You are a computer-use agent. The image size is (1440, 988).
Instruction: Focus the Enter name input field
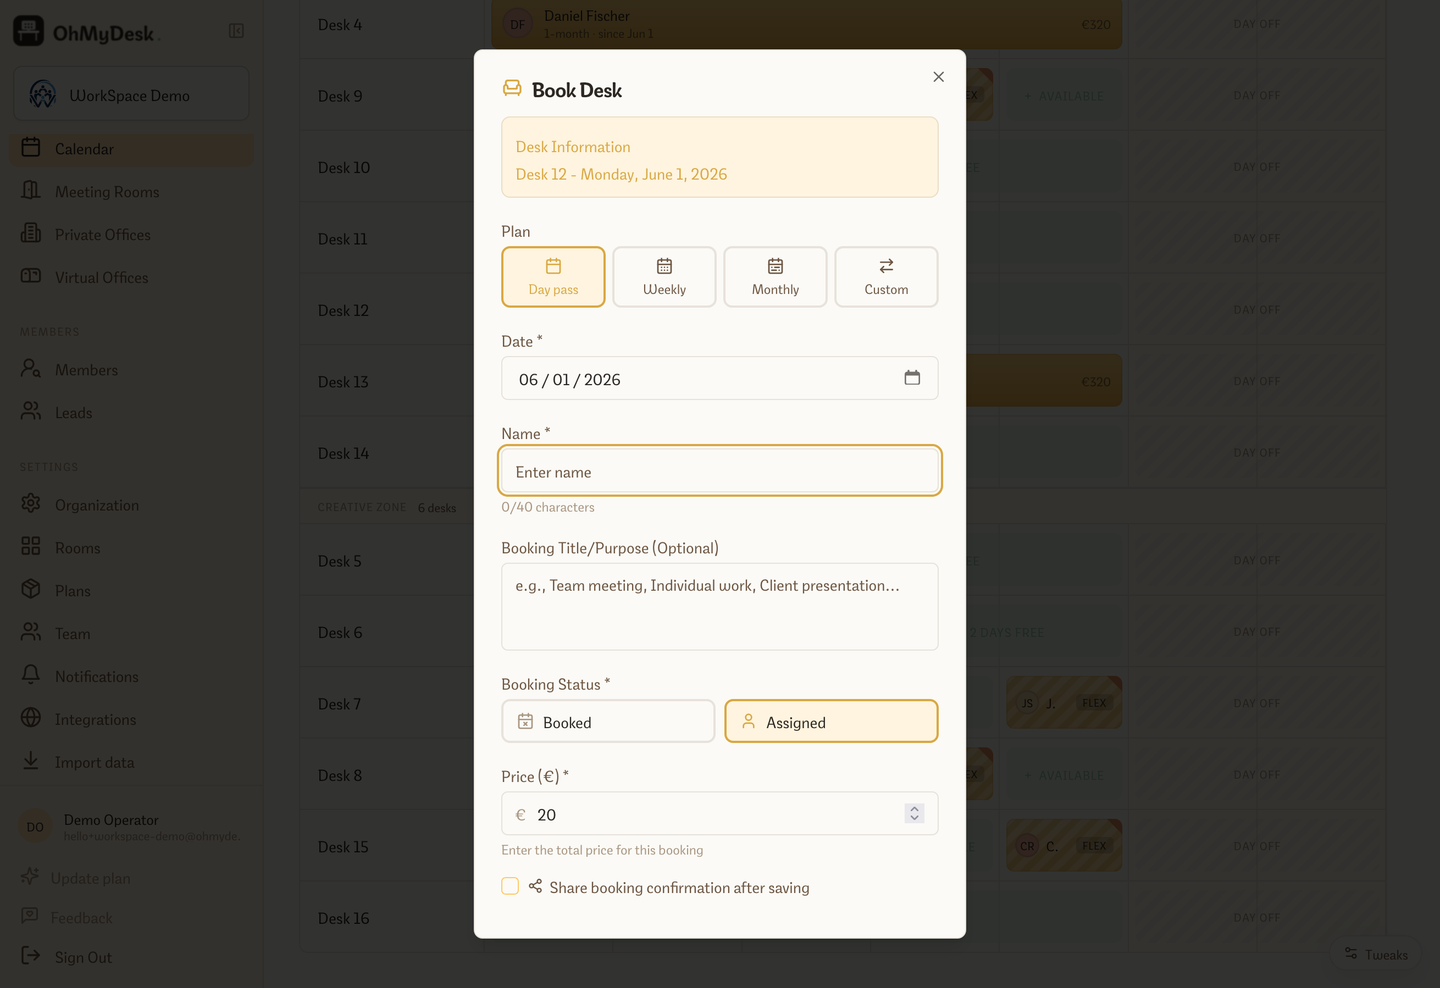pyautogui.click(x=720, y=471)
